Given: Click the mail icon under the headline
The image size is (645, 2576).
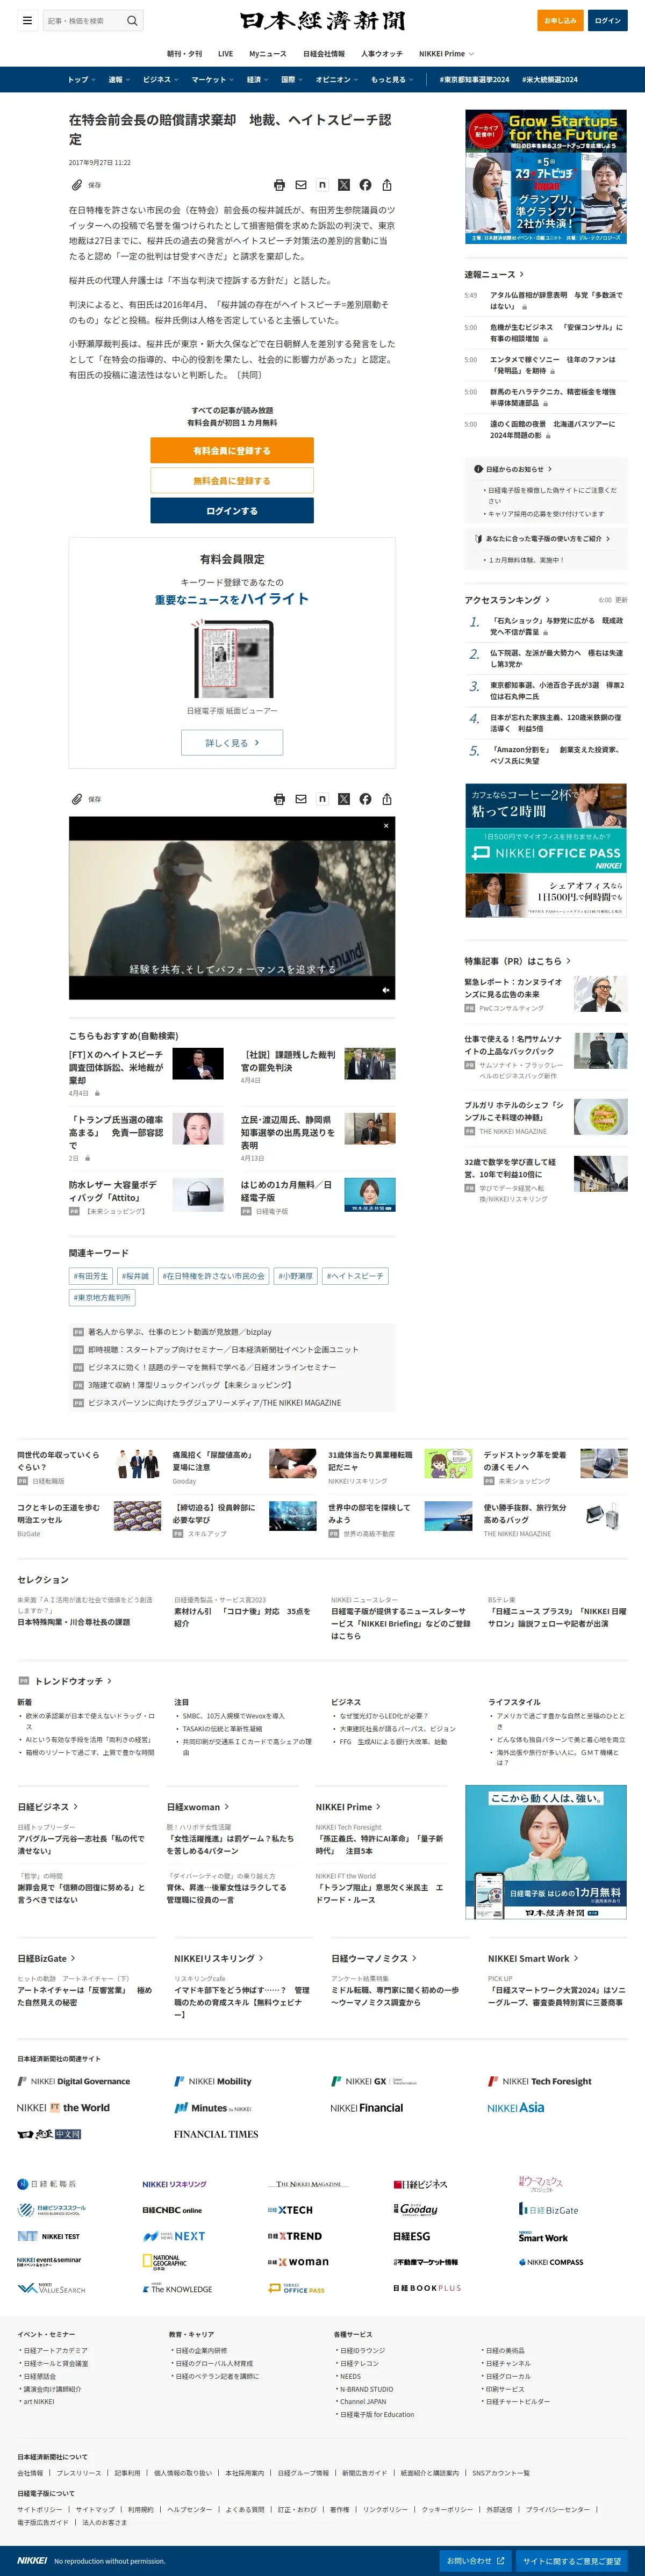Looking at the screenshot, I should point(301,185).
